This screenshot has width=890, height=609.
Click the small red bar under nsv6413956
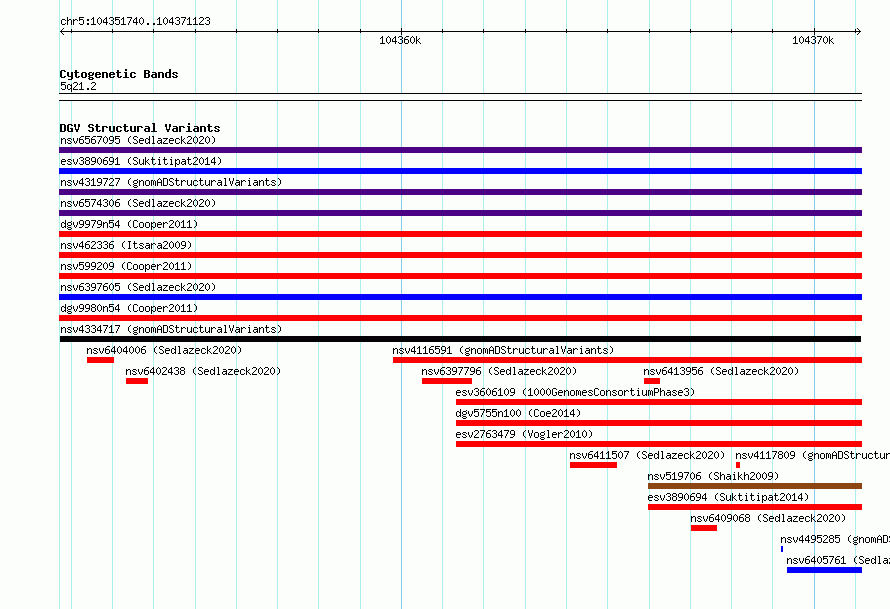[652, 381]
